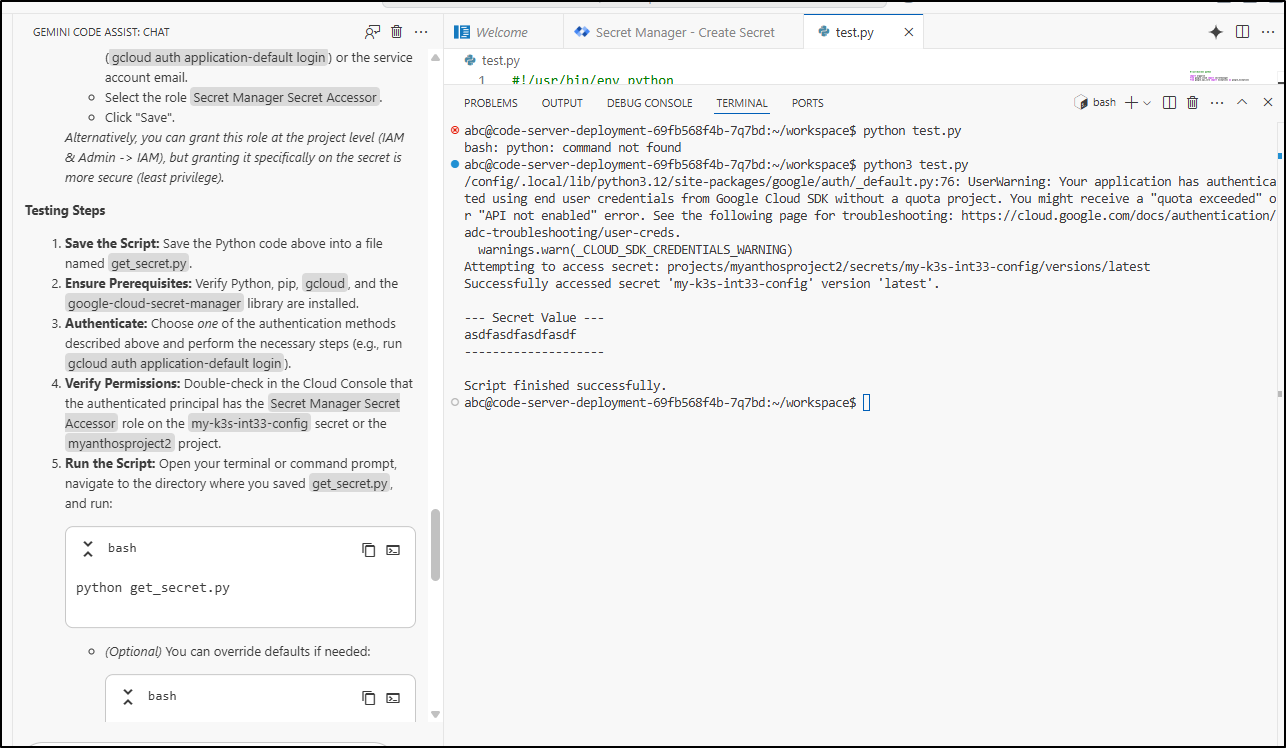Screen dimensions: 1286x748
Task: Maximize the terminal panel with the chevron
Action: click(x=1242, y=102)
